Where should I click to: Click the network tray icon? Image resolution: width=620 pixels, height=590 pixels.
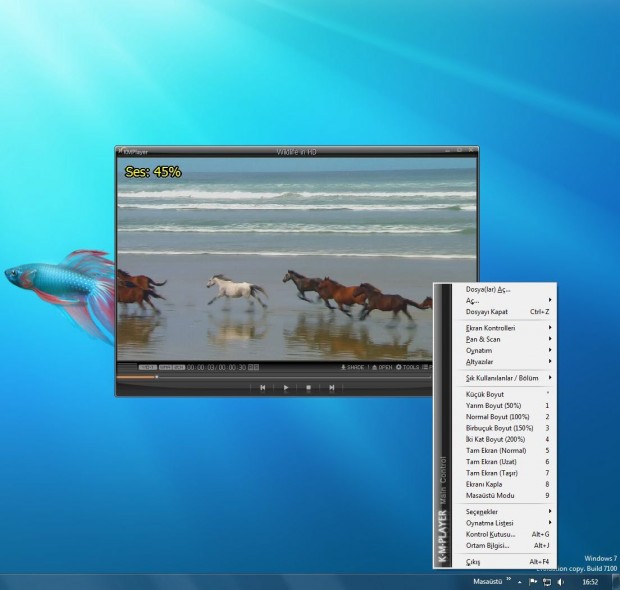(547, 582)
